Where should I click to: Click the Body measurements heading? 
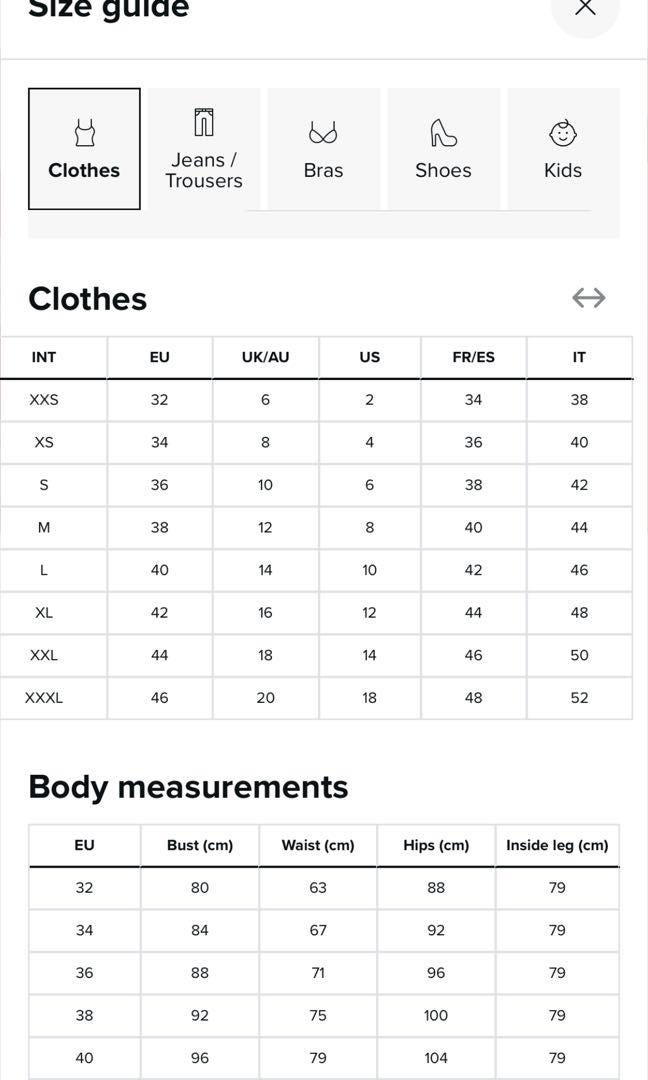pos(188,787)
